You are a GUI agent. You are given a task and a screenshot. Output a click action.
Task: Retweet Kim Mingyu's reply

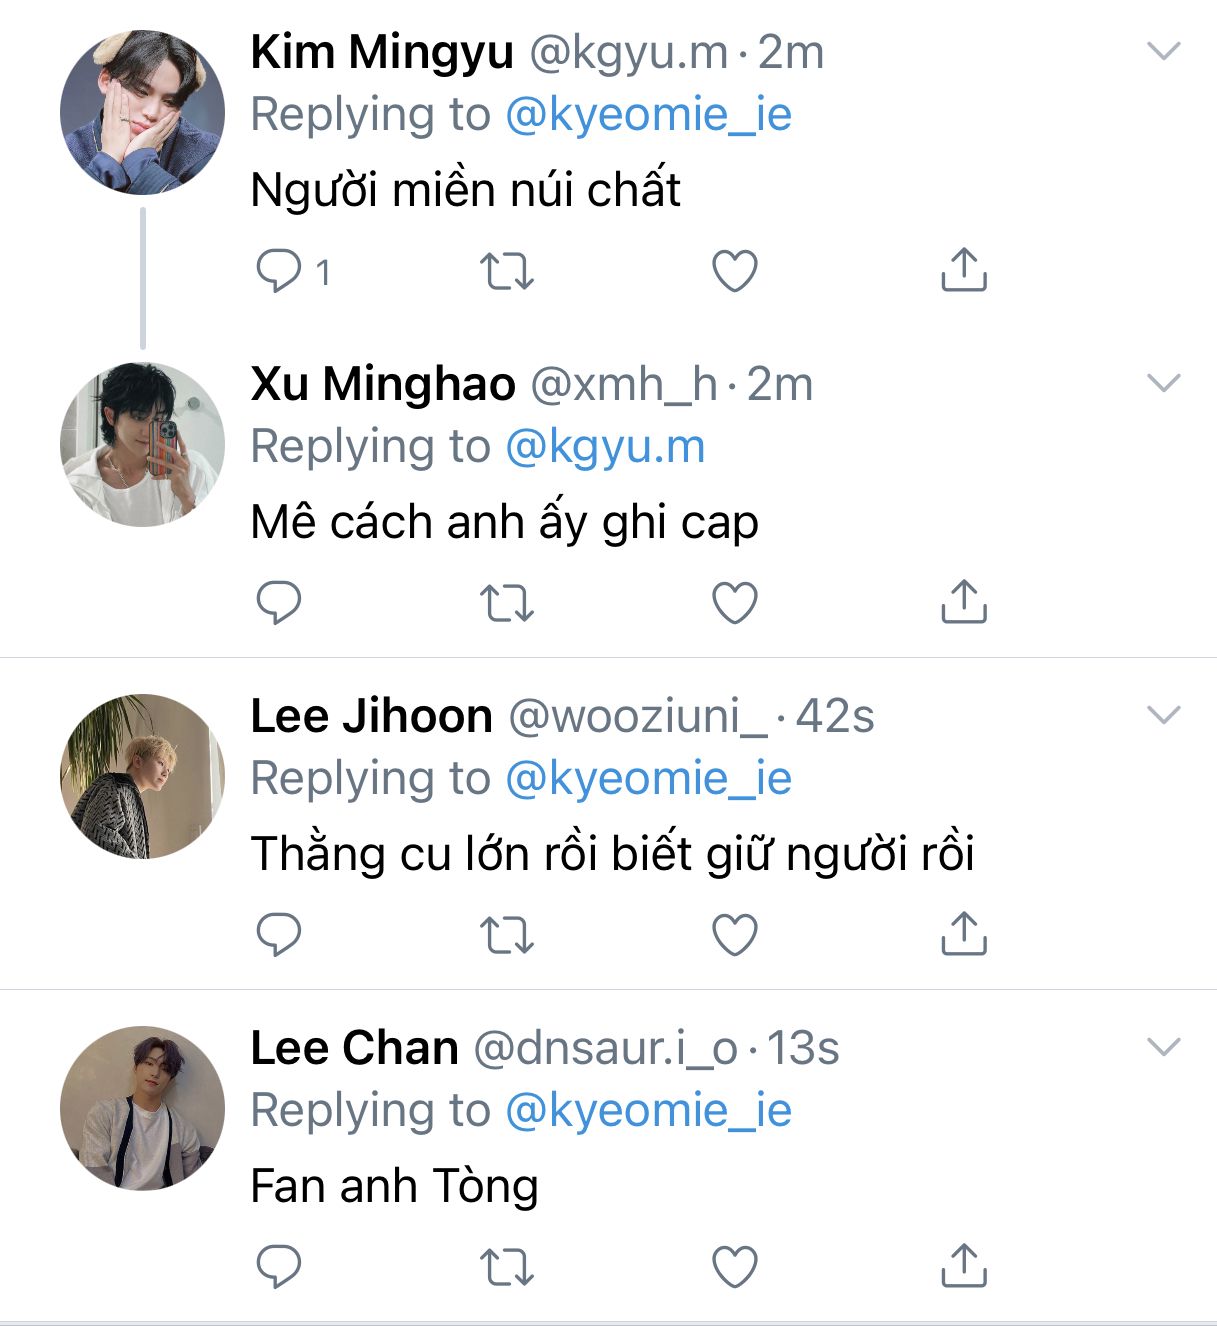507,271
